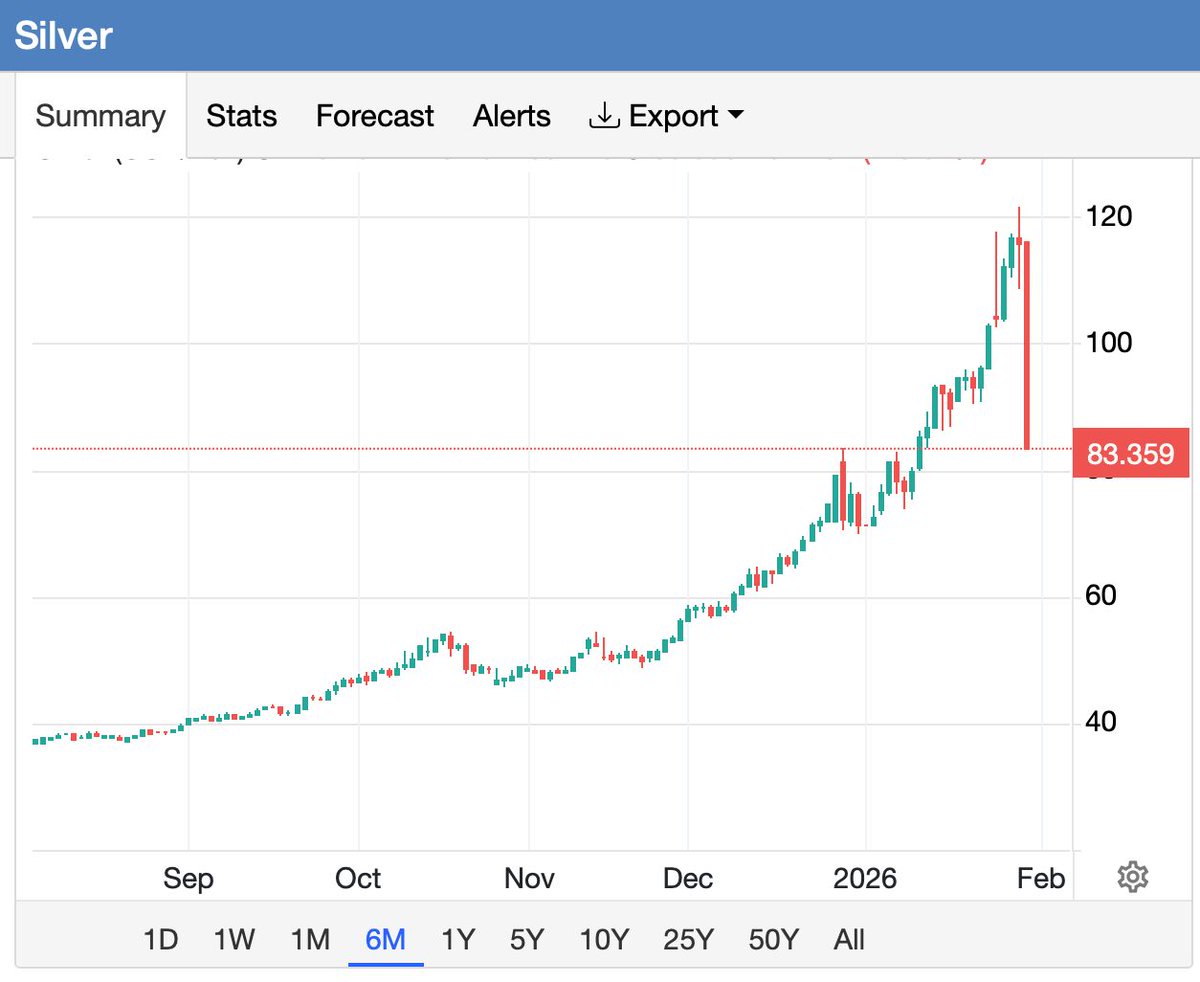Screen dimensions: 1200x982
Task: Click the 2026 date axis label
Action: pyautogui.click(x=866, y=879)
